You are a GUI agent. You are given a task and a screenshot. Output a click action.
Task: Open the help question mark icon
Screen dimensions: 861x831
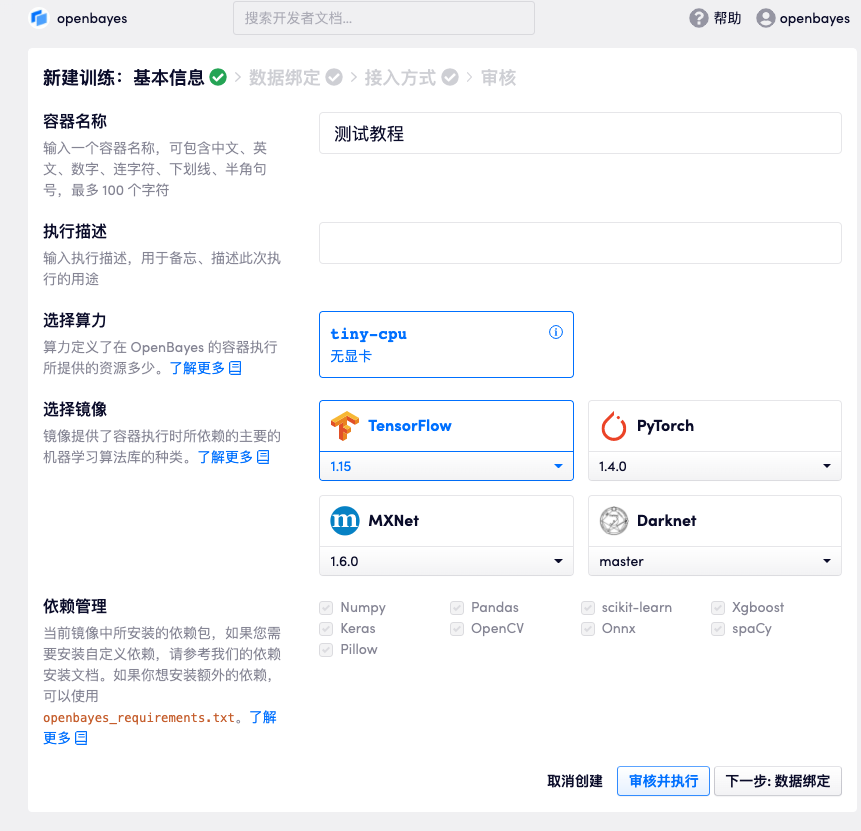tap(699, 18)
